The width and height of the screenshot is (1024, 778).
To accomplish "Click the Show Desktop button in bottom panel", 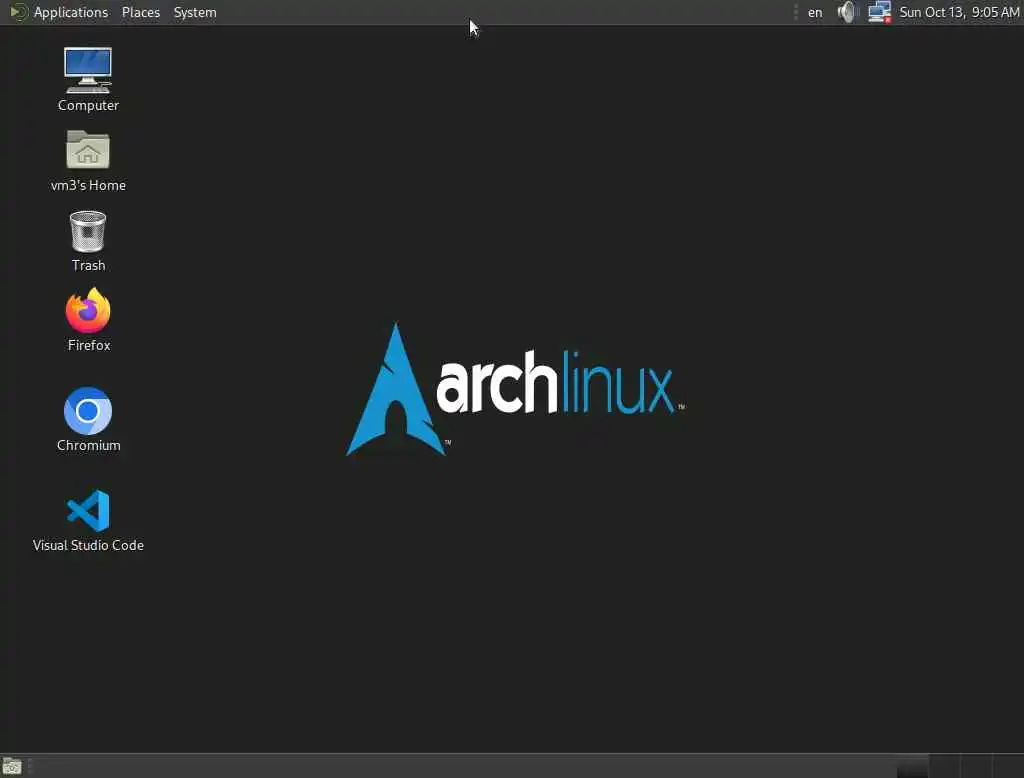I will 12,766.
